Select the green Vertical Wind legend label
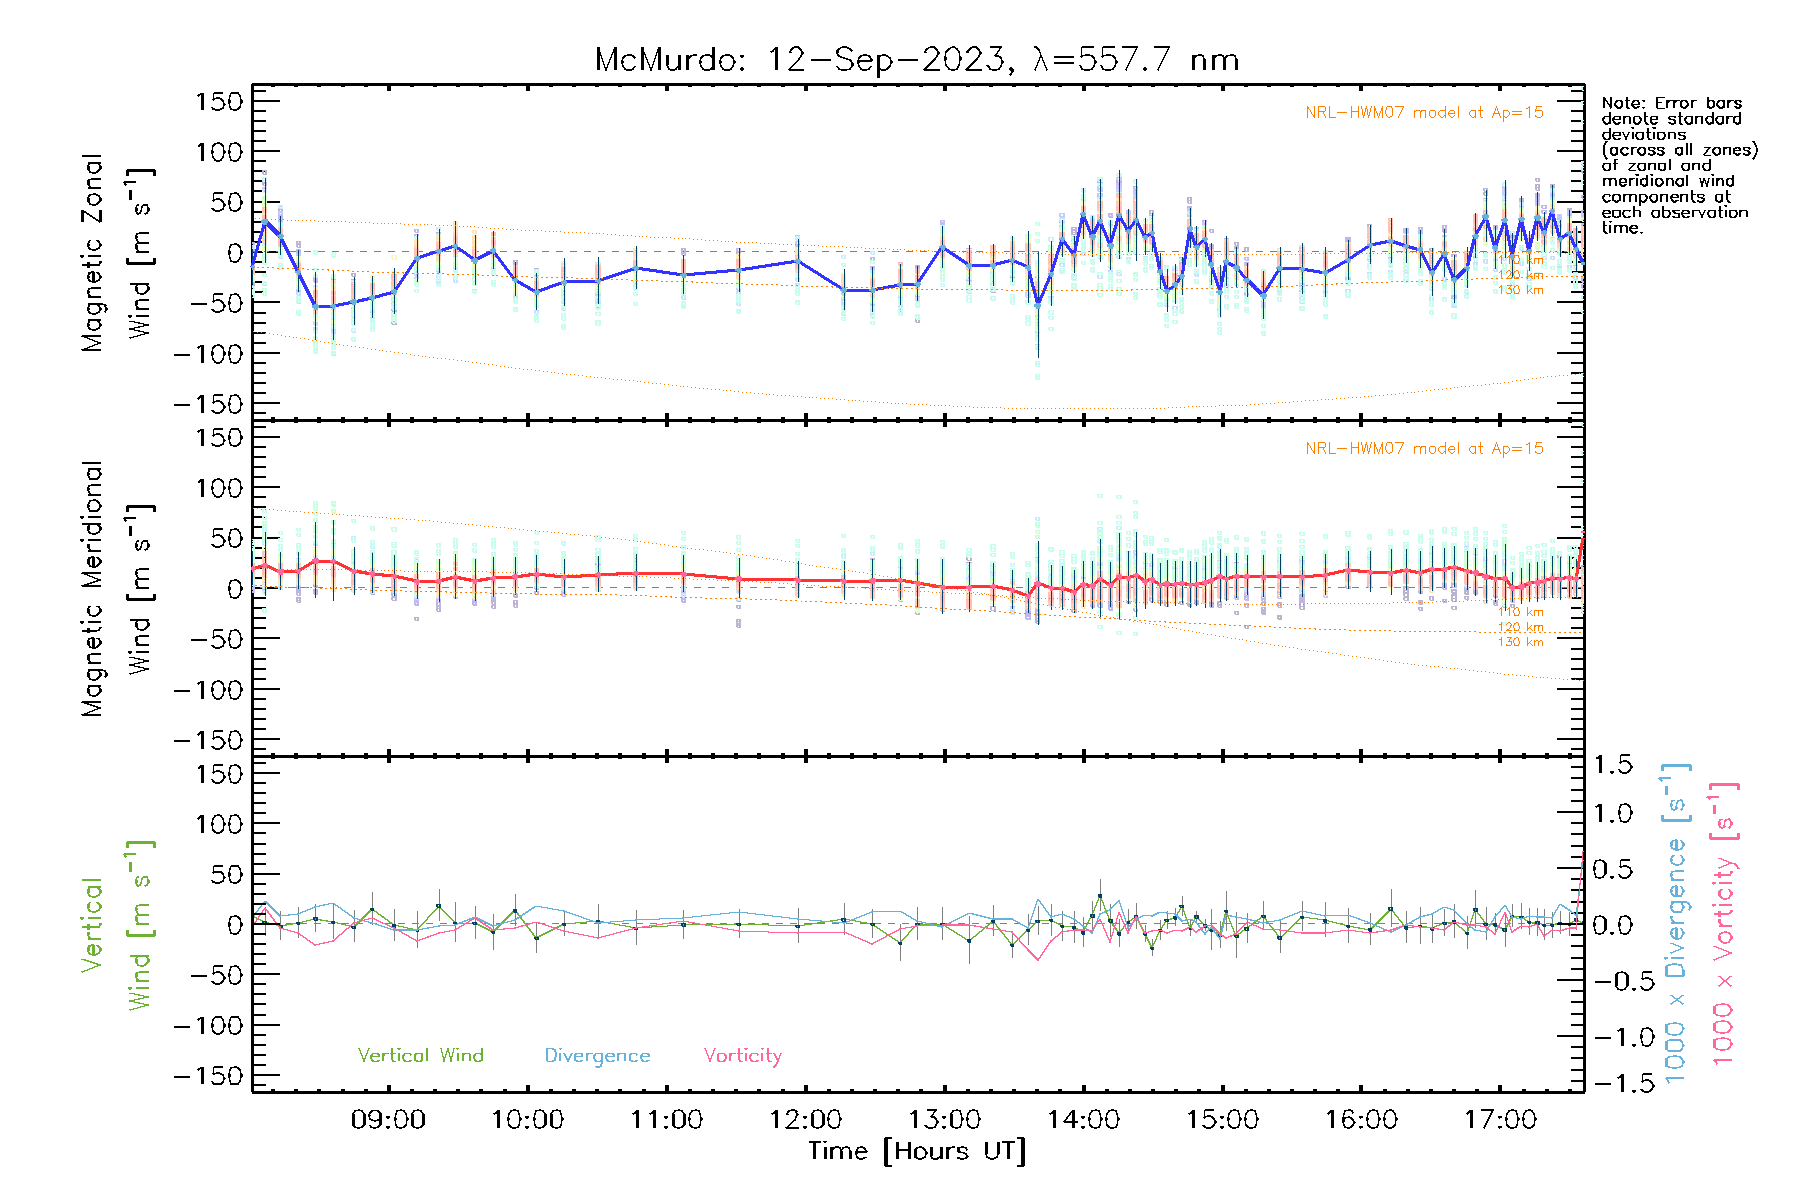Image resolution: width=1800 pixels, height=1200 pixels. 420,1055
